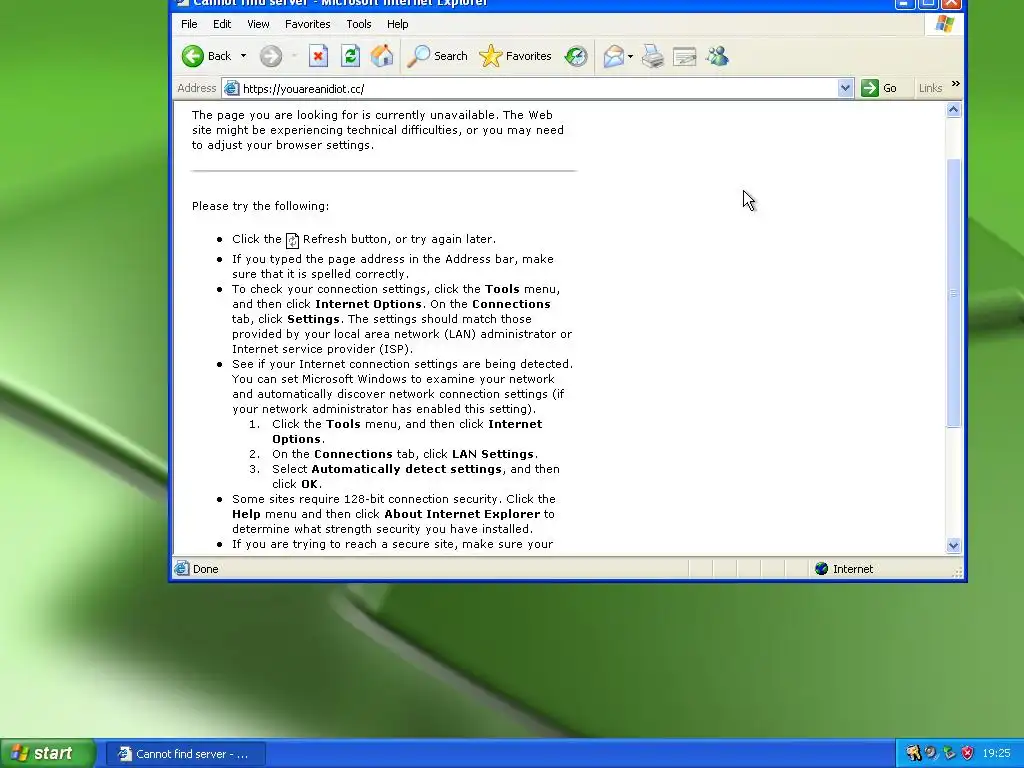1024x768 pixels.
Task: Open the Edit menu
Action: click(222, 24)
